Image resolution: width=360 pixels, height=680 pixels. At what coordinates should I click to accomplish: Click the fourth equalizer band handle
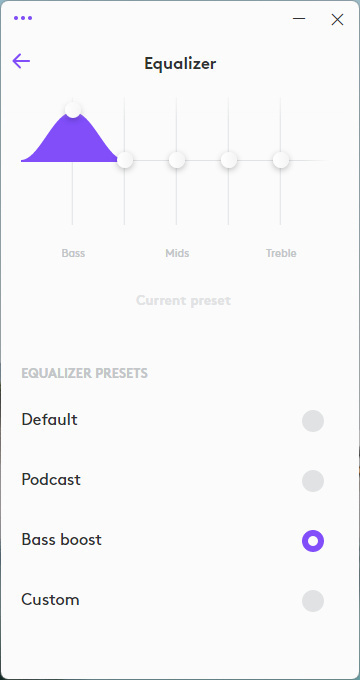pos(229,160)
